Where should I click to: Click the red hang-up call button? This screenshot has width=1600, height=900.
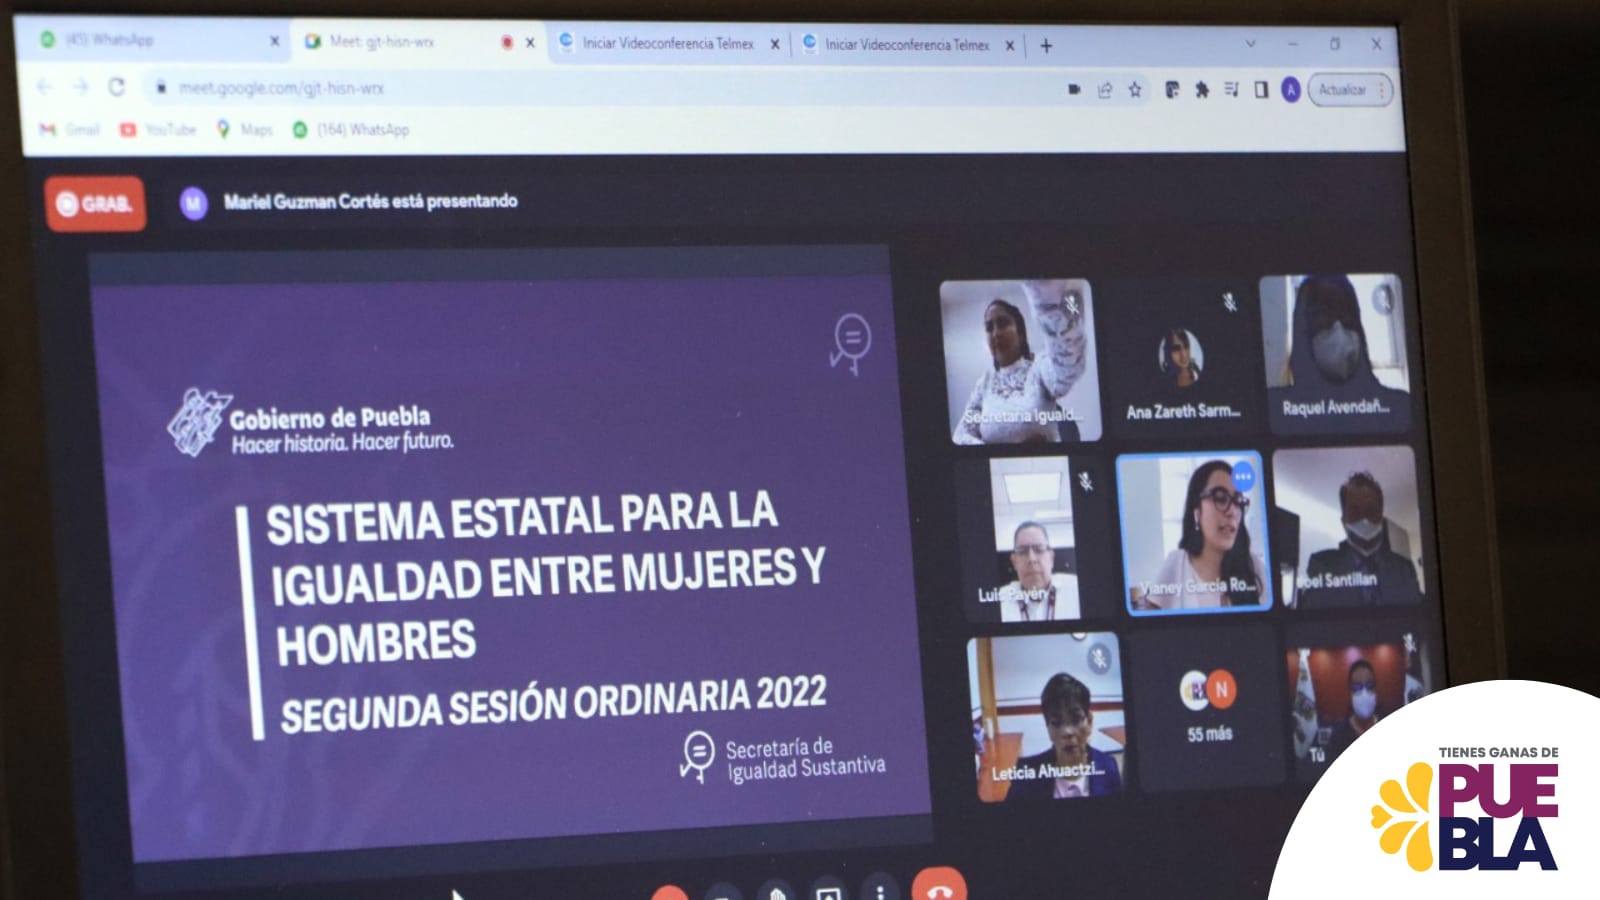tap(938, 886)
